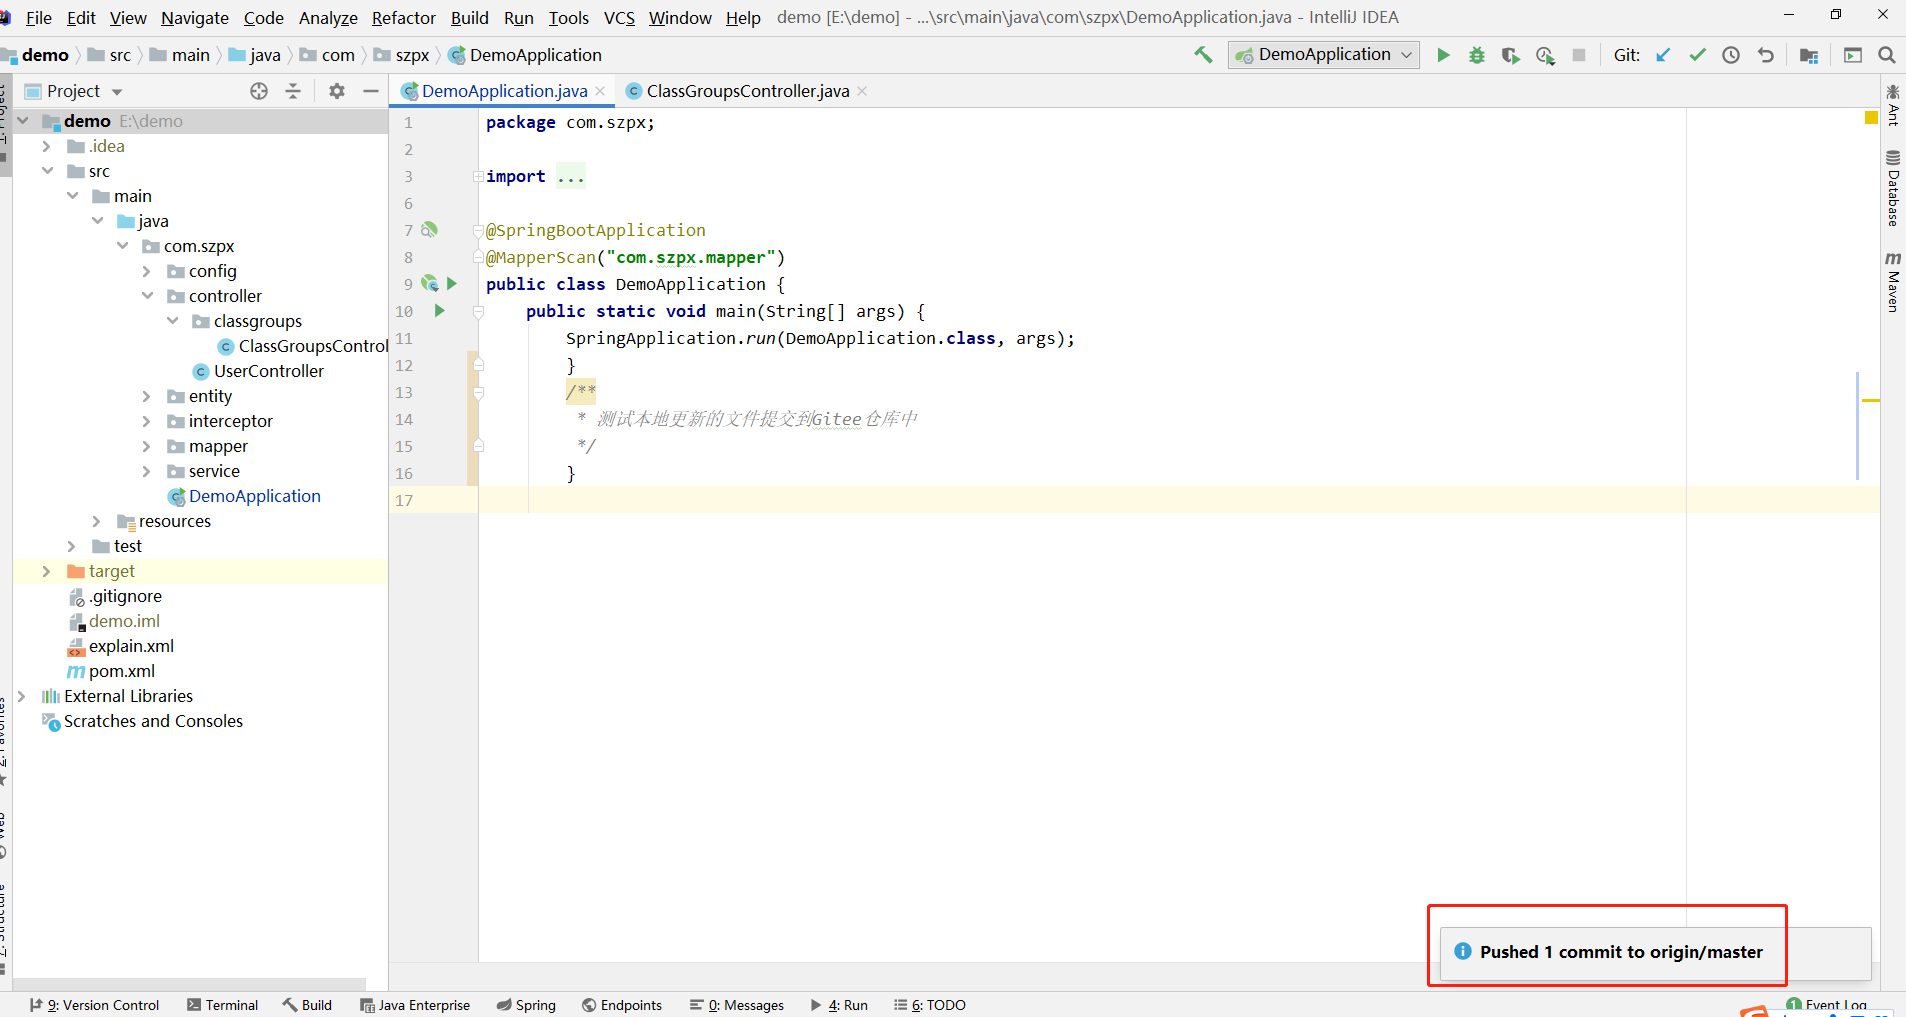Viewport: 1906px width, 1017px height.
Task: Expand the resources folder
Action: (96, 521)
